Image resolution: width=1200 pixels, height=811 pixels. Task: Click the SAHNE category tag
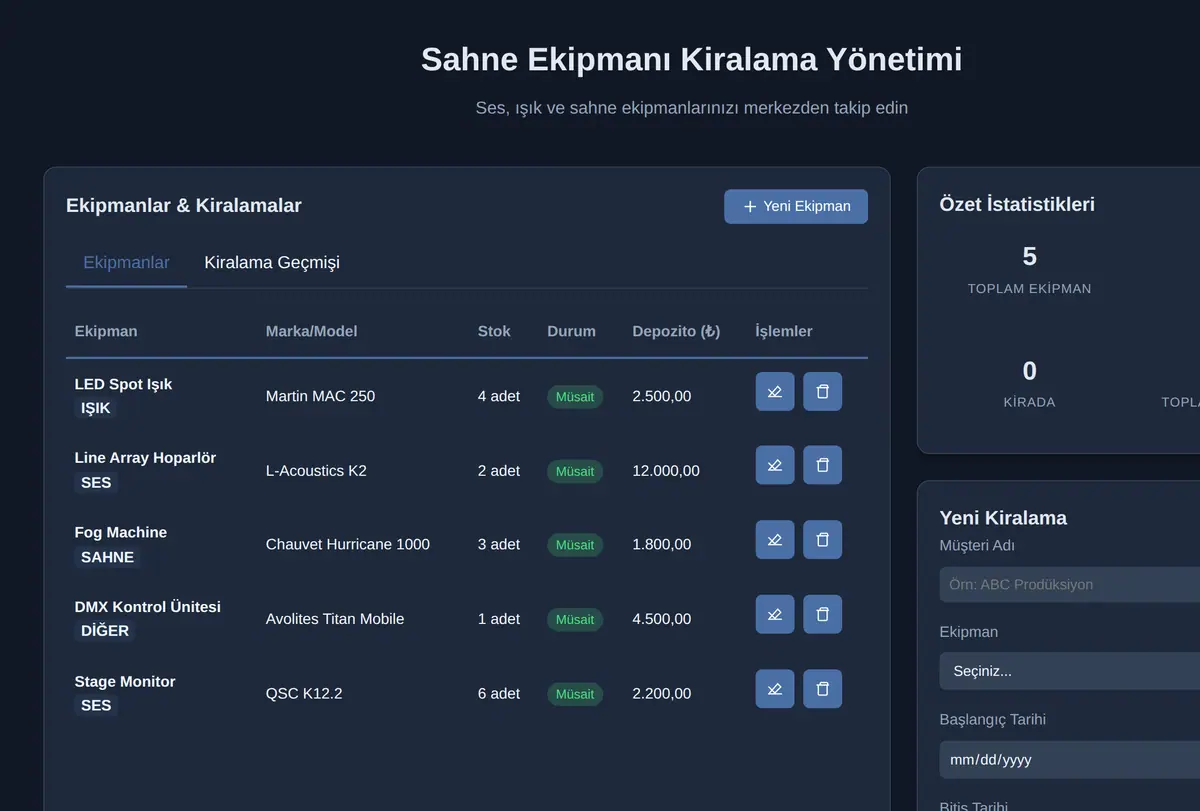pos(107,557)
